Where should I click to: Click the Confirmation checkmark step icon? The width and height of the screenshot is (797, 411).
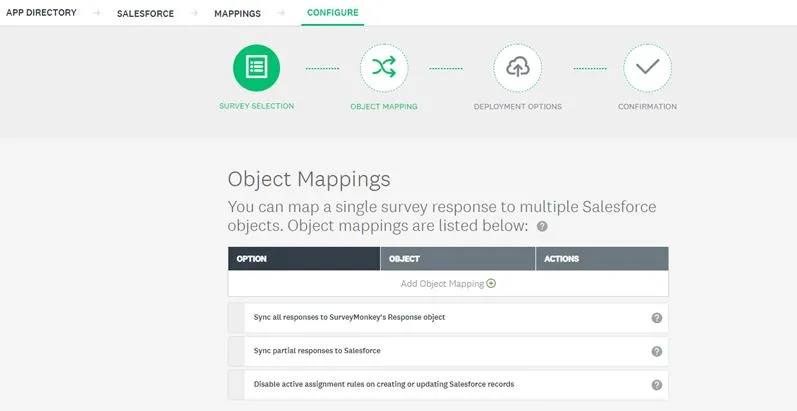tap(648, 68)
